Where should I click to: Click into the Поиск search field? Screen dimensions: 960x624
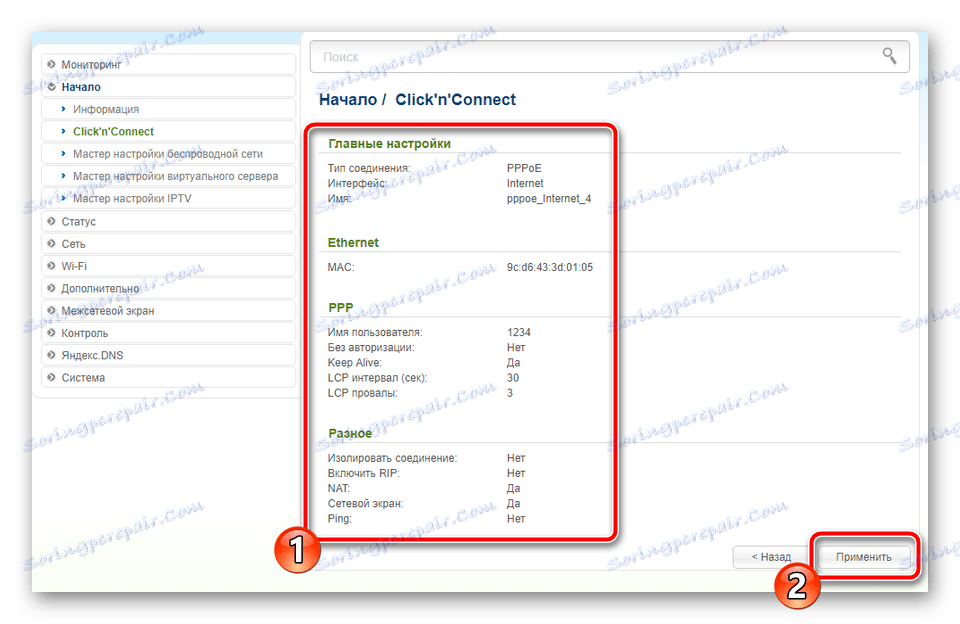(609, 57)
